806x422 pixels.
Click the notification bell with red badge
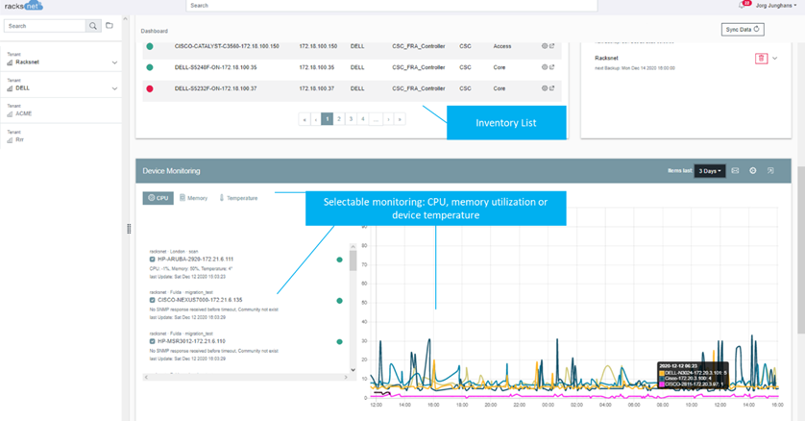coord(742,5)
